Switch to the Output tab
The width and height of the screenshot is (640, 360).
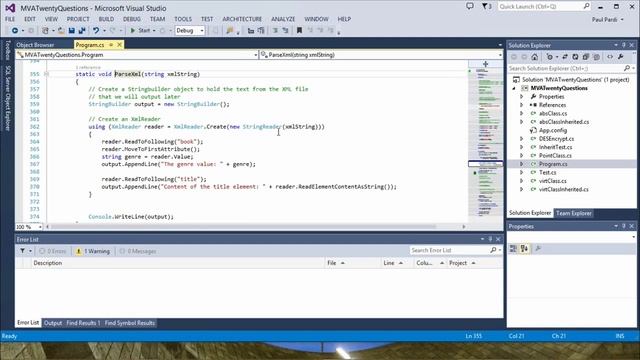(53, 323)
